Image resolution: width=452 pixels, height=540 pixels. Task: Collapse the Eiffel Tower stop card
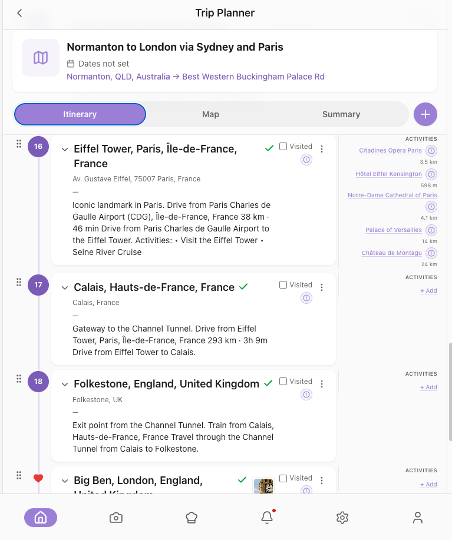click(64, 149)
